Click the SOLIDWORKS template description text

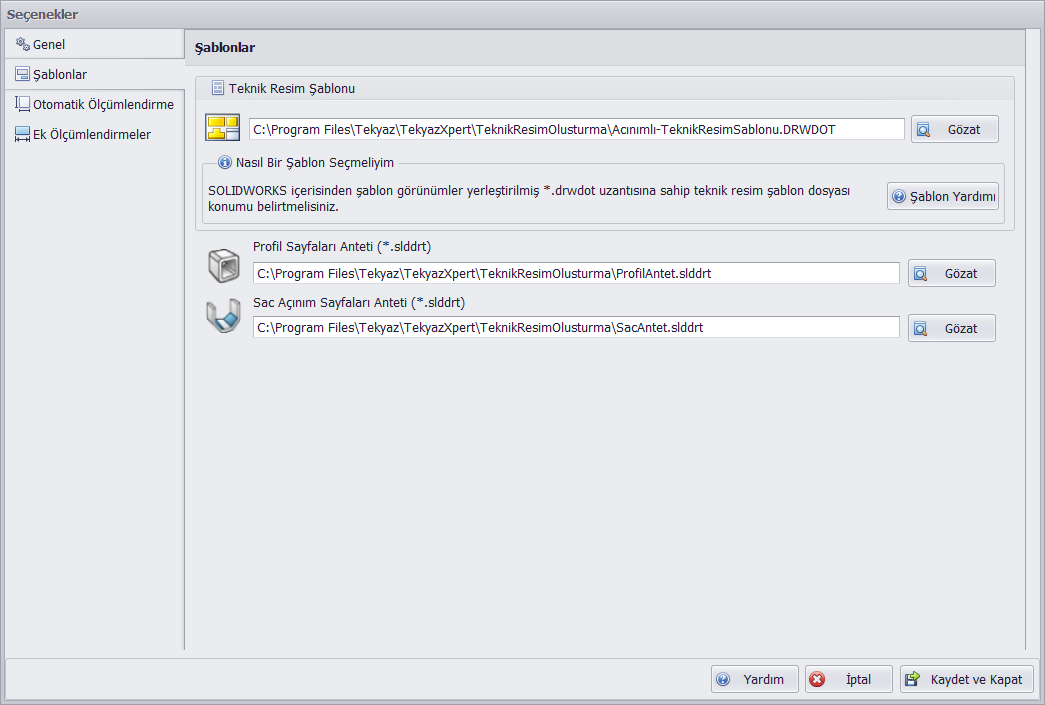[x=528, y=199]
